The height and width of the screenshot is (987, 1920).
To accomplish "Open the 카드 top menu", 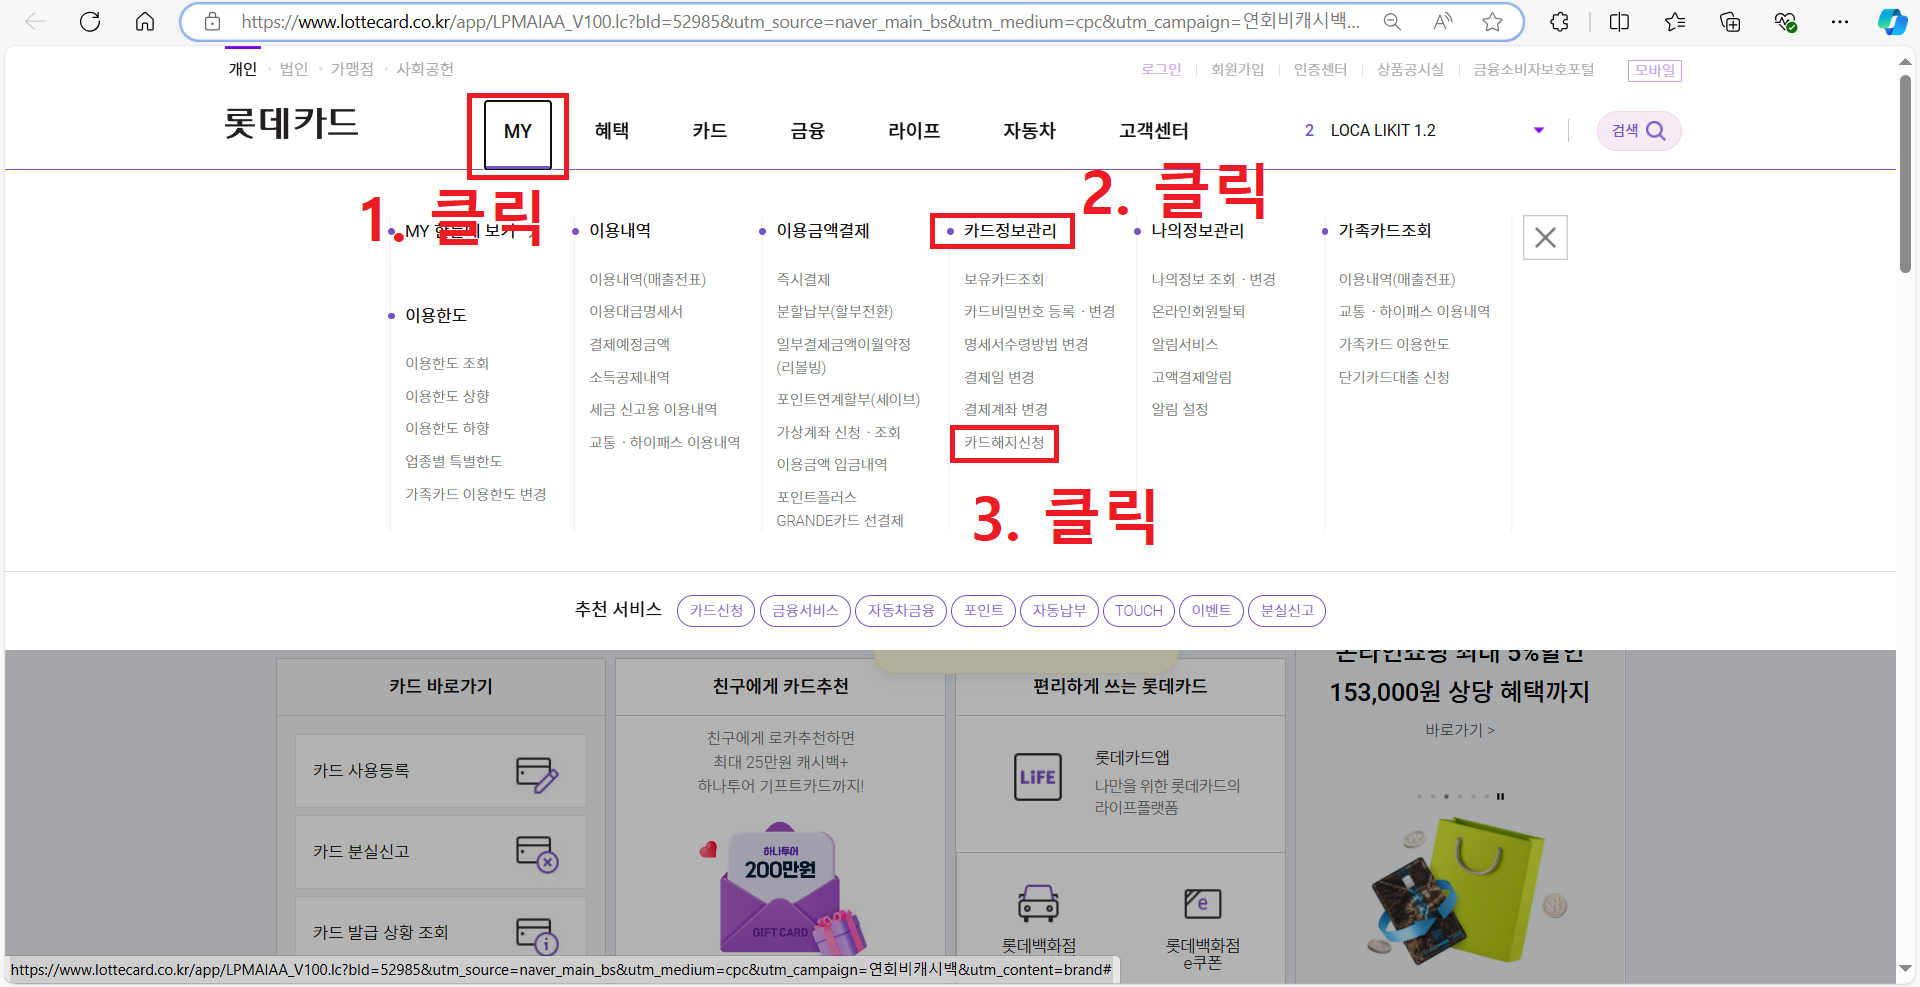I will [709, 131].
